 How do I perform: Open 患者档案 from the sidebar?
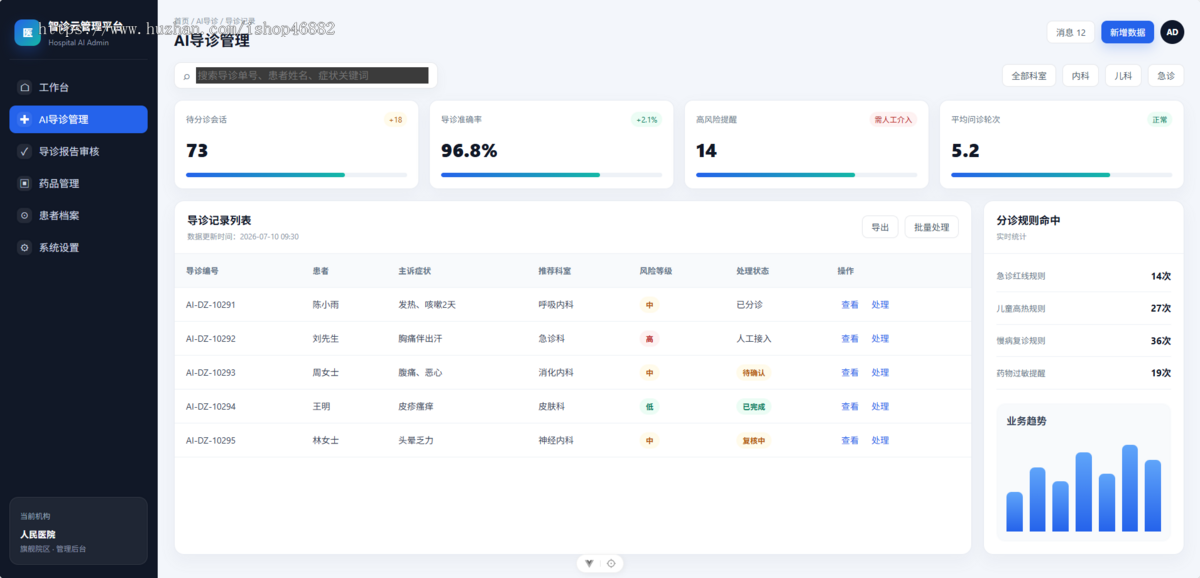tap(78, 215)
